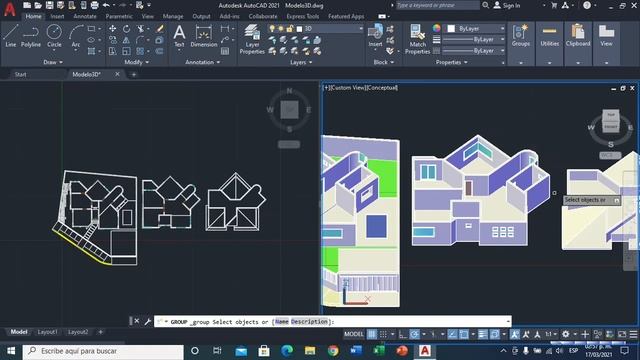640x360 pixels.
Task: Insert a Table from Annotation panel
Action: 225,51
